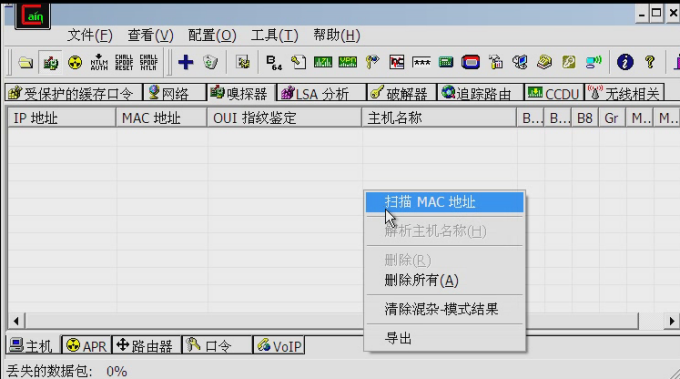Screen dimensions: 680x379
Task: Sort by the MAC 地址 column header
Action: coord(161,118)
